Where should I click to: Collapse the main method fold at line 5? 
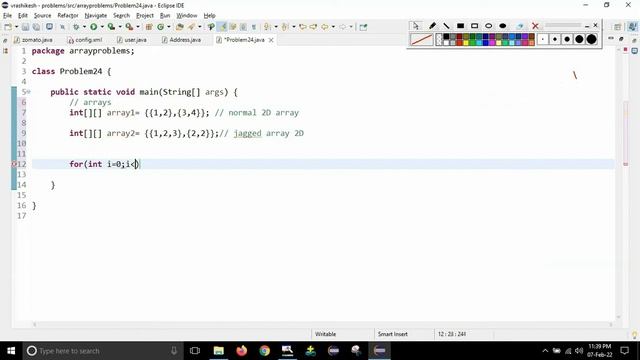pyautogui.click(x=29, y=92)
